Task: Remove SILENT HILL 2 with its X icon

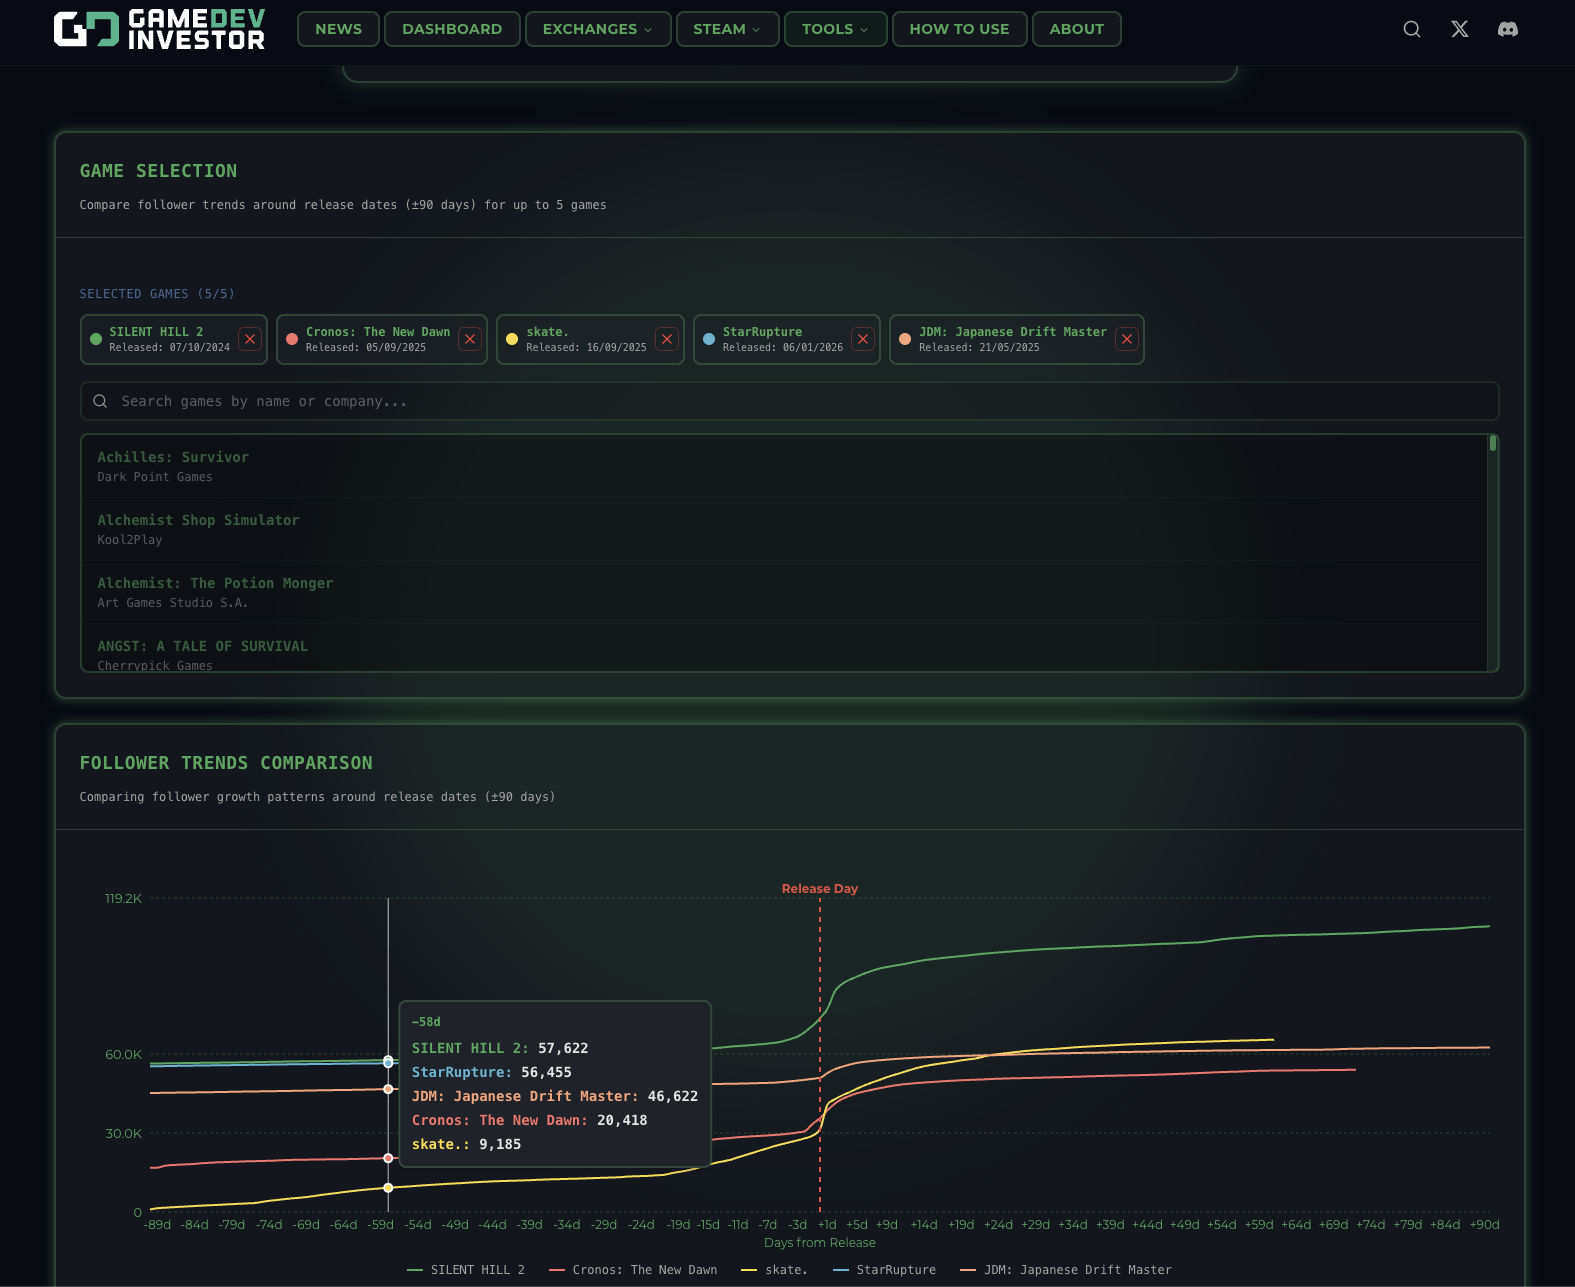Action: 250,339
